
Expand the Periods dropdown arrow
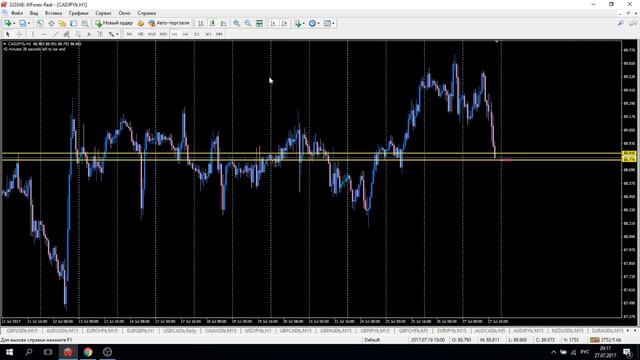pyautogui.click(x=318, y=23)
